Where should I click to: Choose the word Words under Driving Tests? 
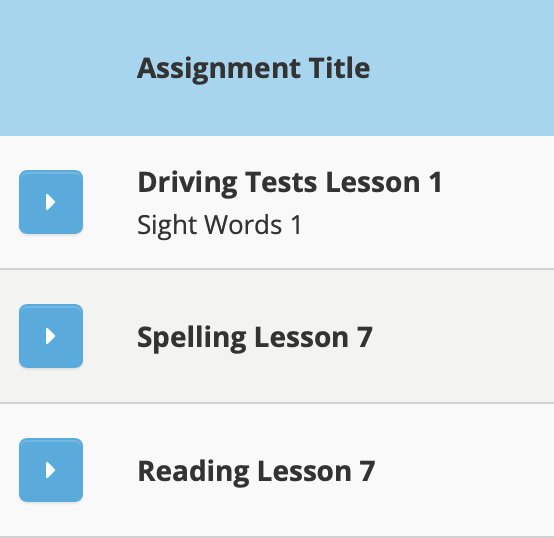[x=243, y=225]
